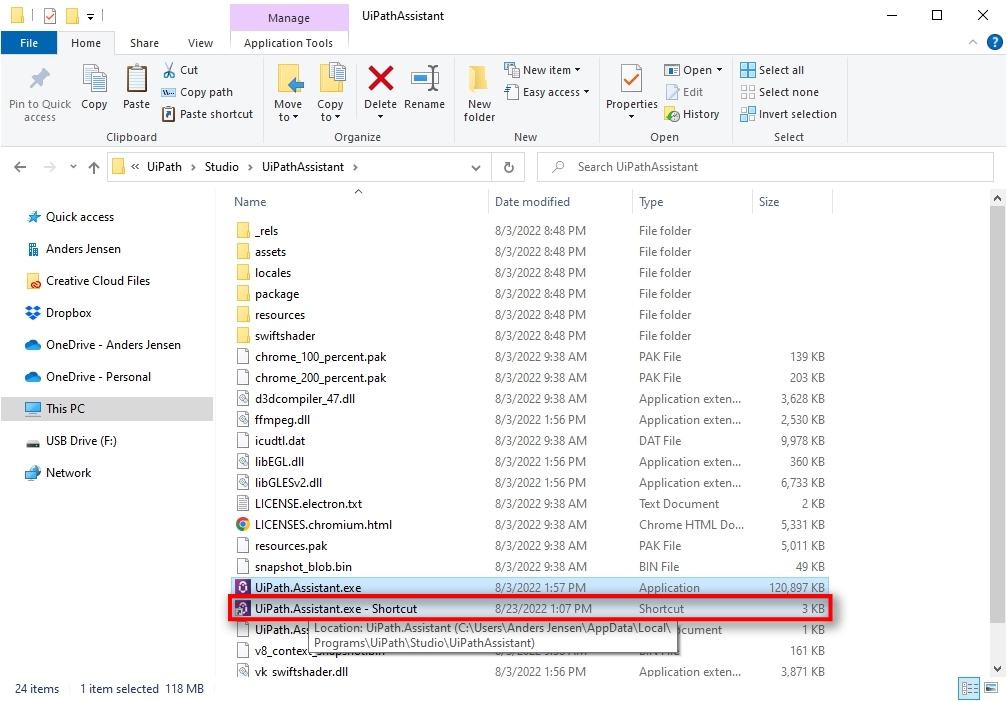The height and width of the screenshot is (701, 1007).
Task: Open the Application Tools tab
Action: (288, 43)
